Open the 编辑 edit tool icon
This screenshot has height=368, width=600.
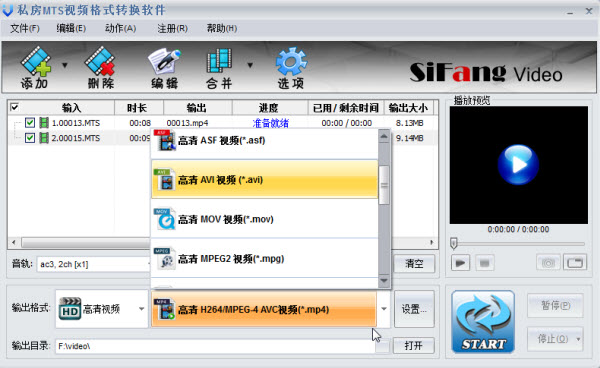(164, 68)
